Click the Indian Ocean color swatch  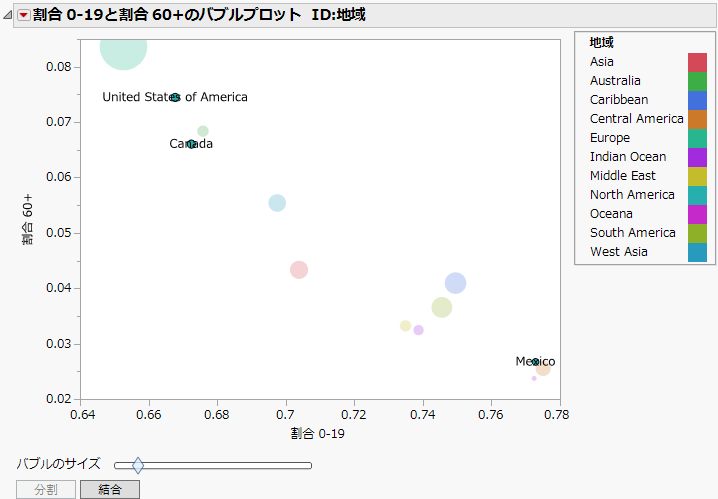pyautogui.click(x=697, y=157)
